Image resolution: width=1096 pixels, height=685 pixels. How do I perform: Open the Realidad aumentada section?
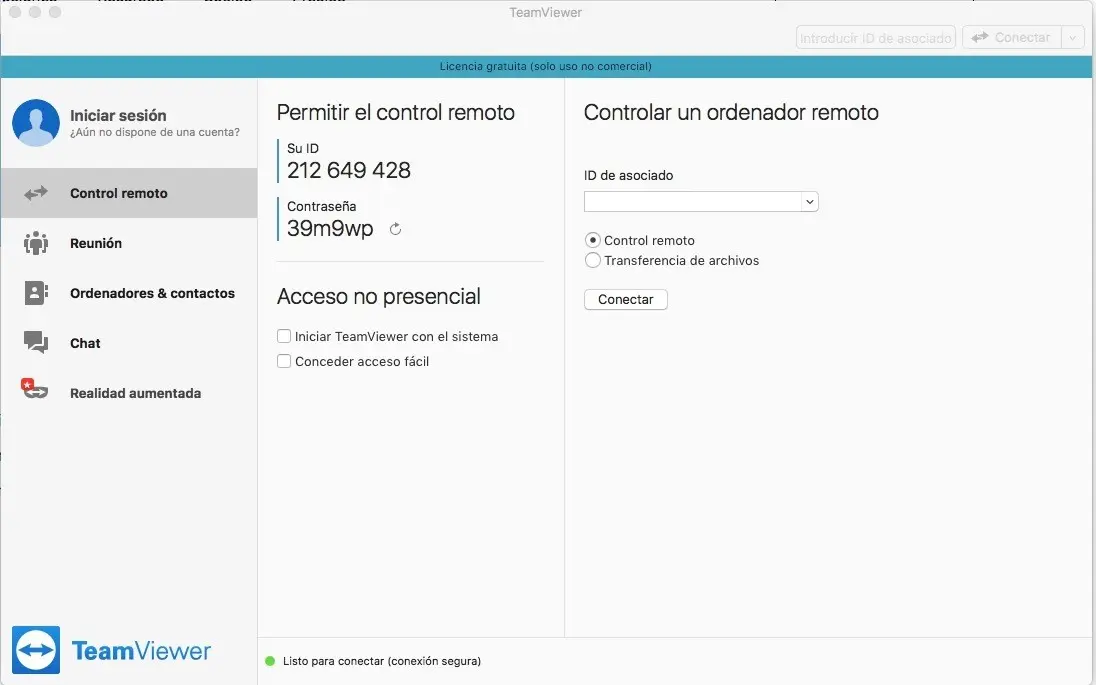[129, 393]
